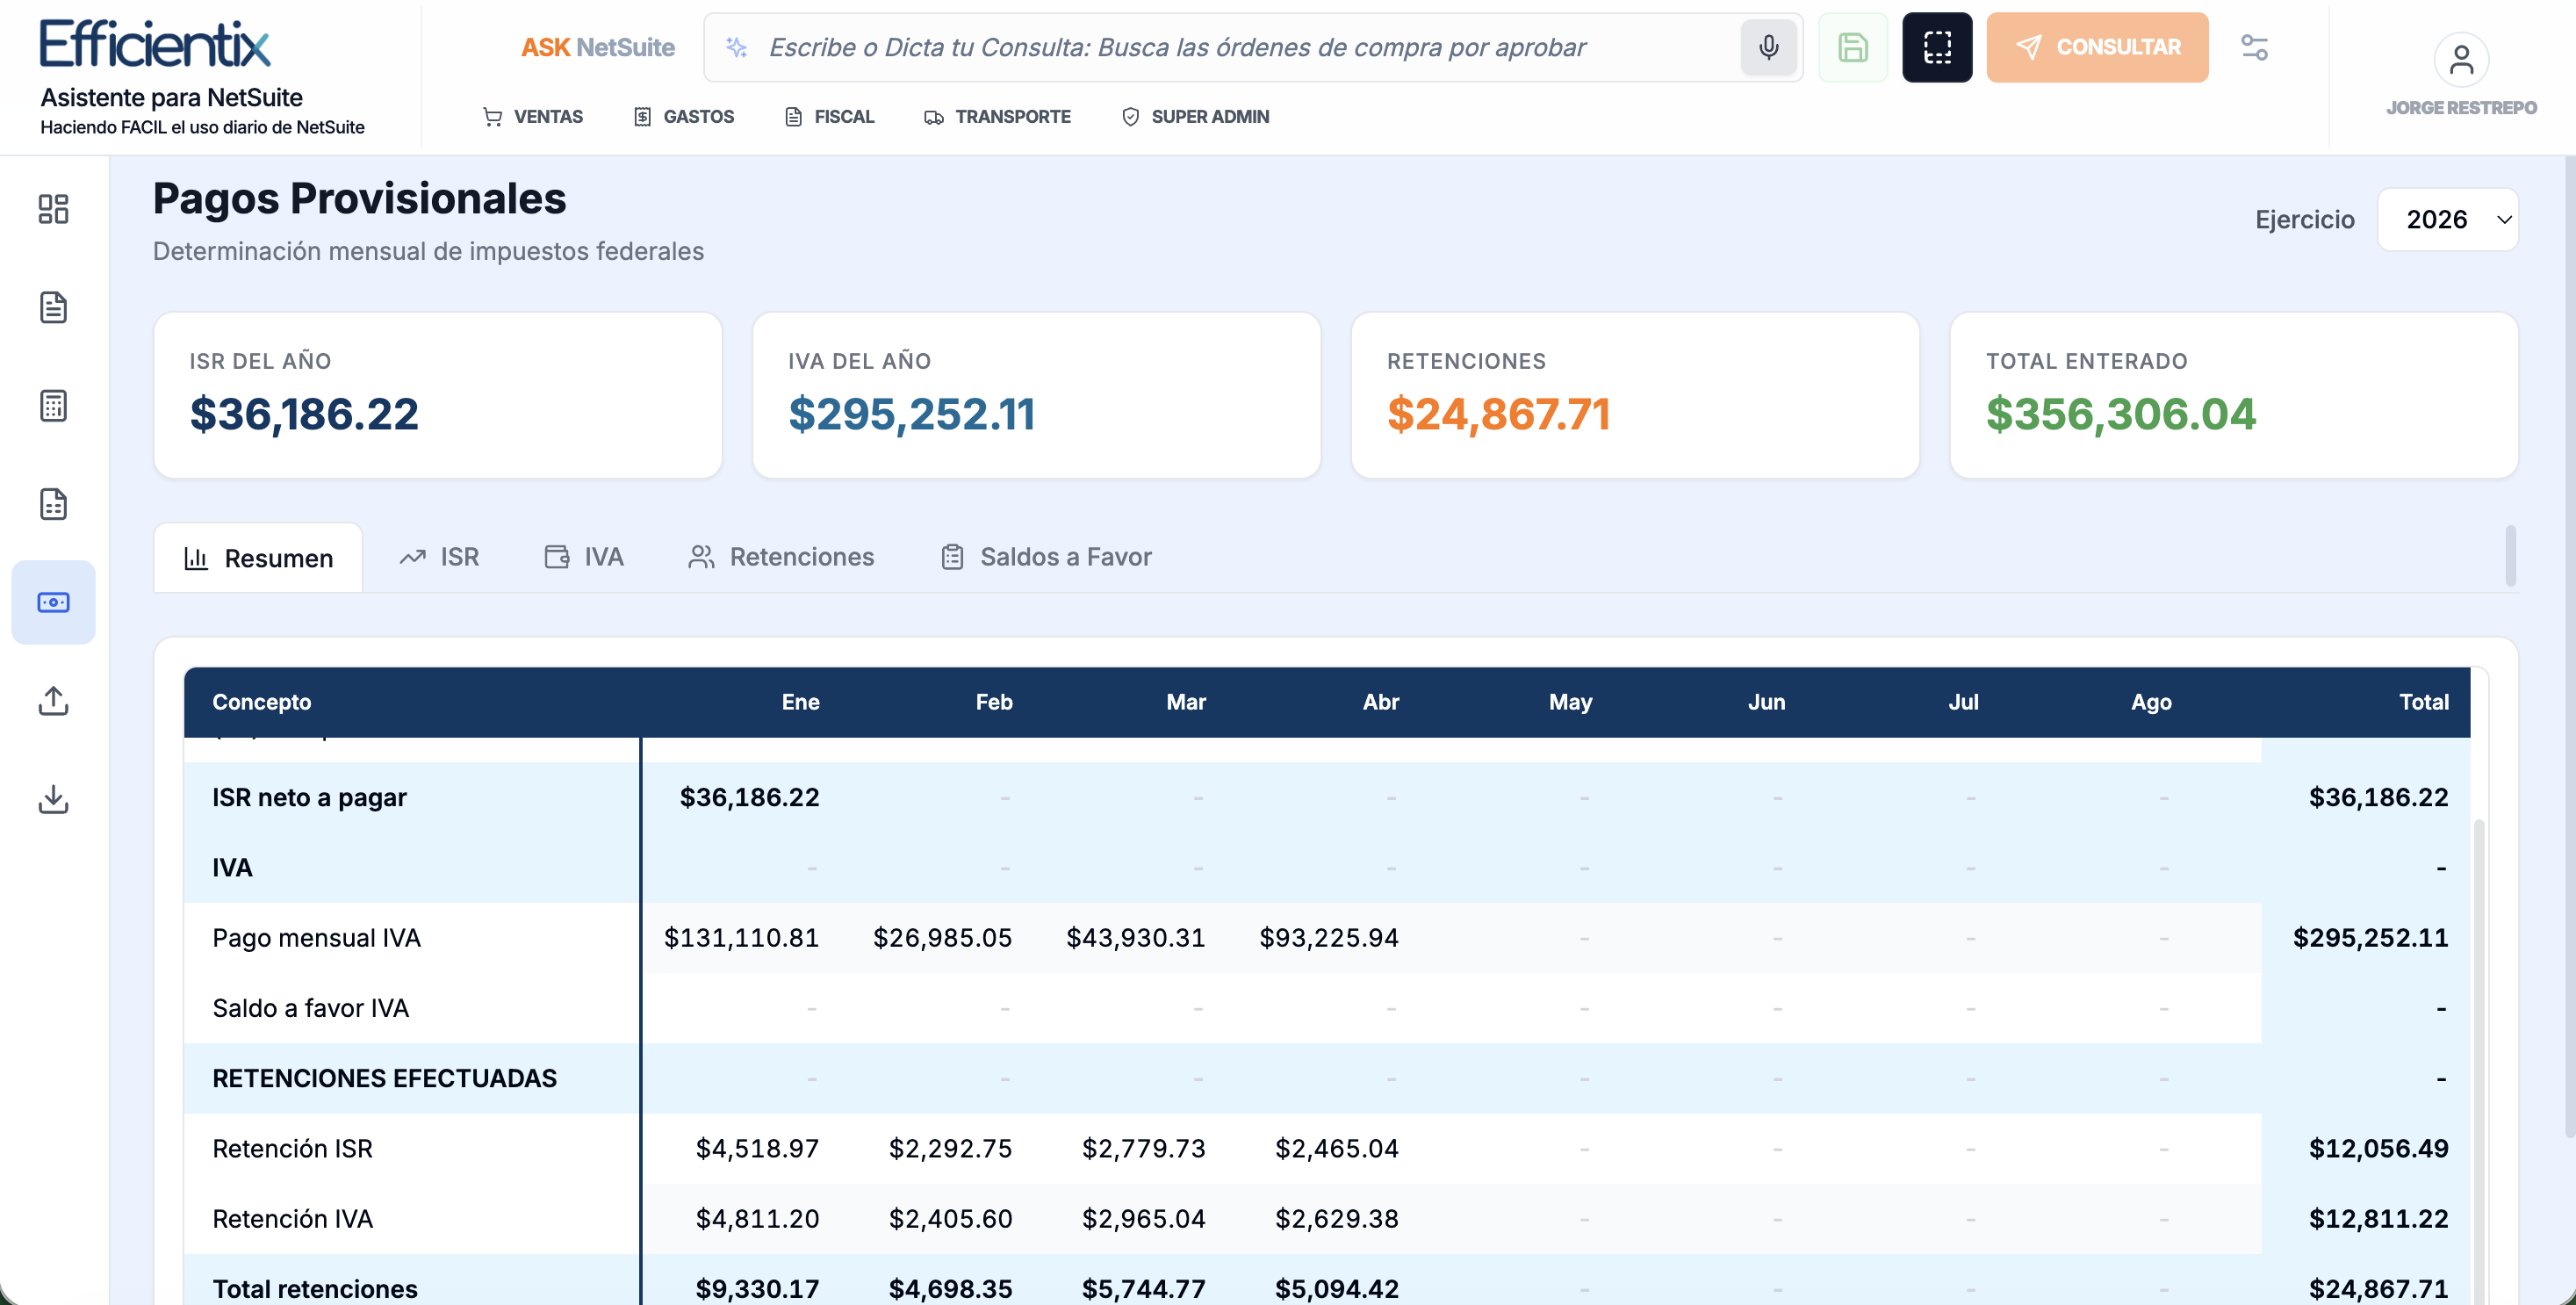Open the filter settings sliders icon

[x=2254, y=47]
